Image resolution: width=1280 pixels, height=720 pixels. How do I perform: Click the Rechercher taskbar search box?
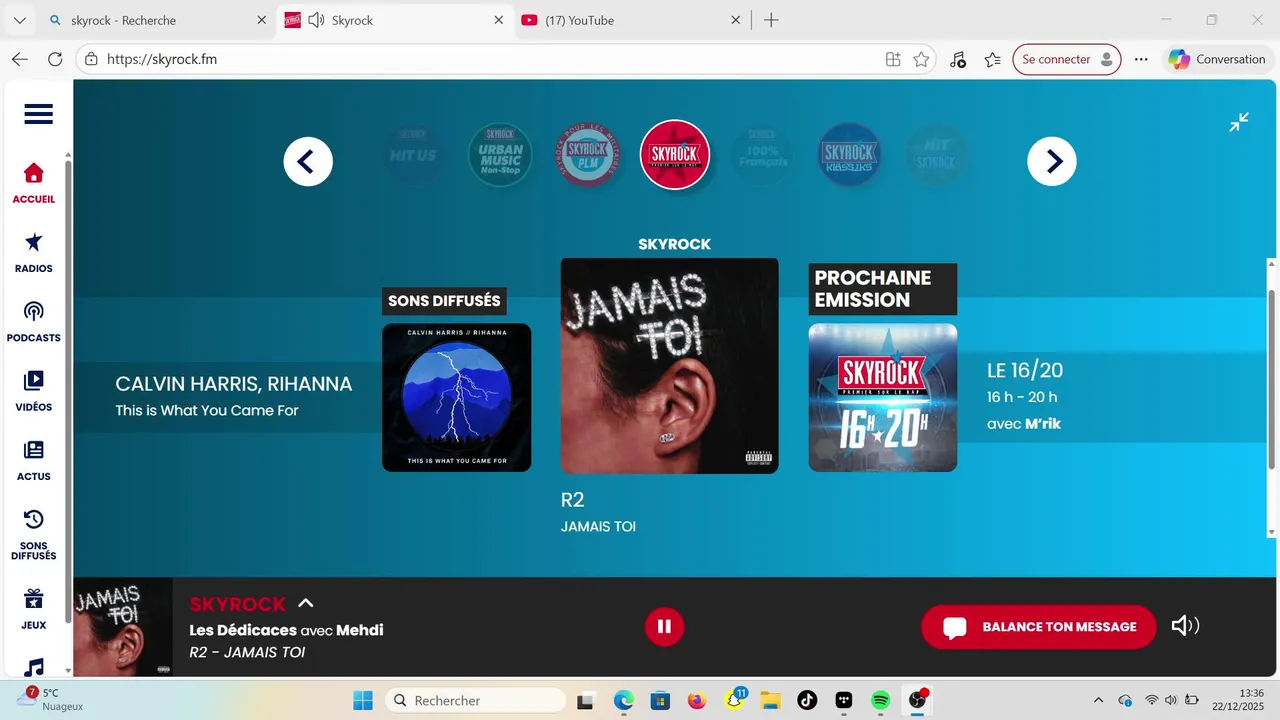pyautogui.click(x=476, y=700)
